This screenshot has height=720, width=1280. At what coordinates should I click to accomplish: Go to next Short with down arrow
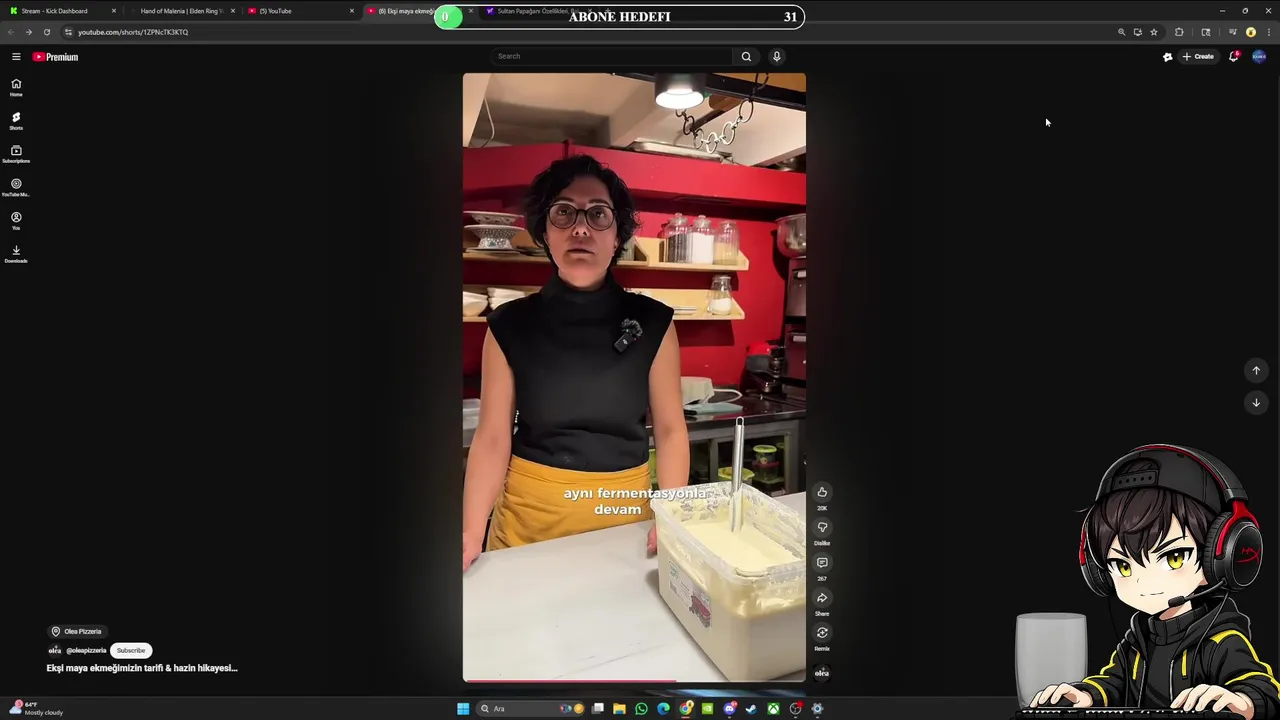click(x=1256, y=403)
